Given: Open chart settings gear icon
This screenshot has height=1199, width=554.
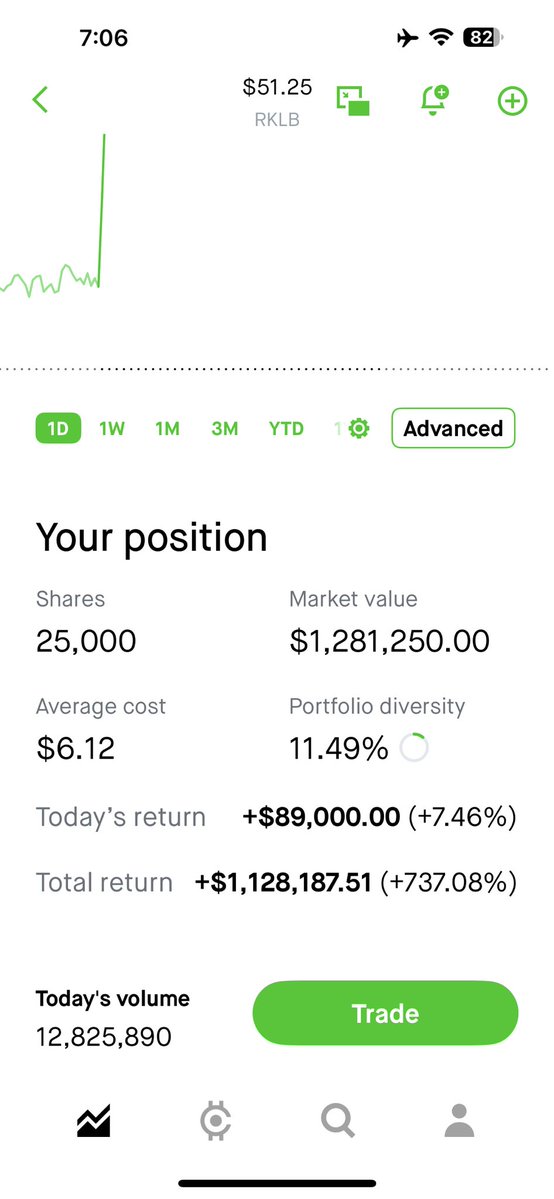Looking at the screenshot, I should click(358, 428).
